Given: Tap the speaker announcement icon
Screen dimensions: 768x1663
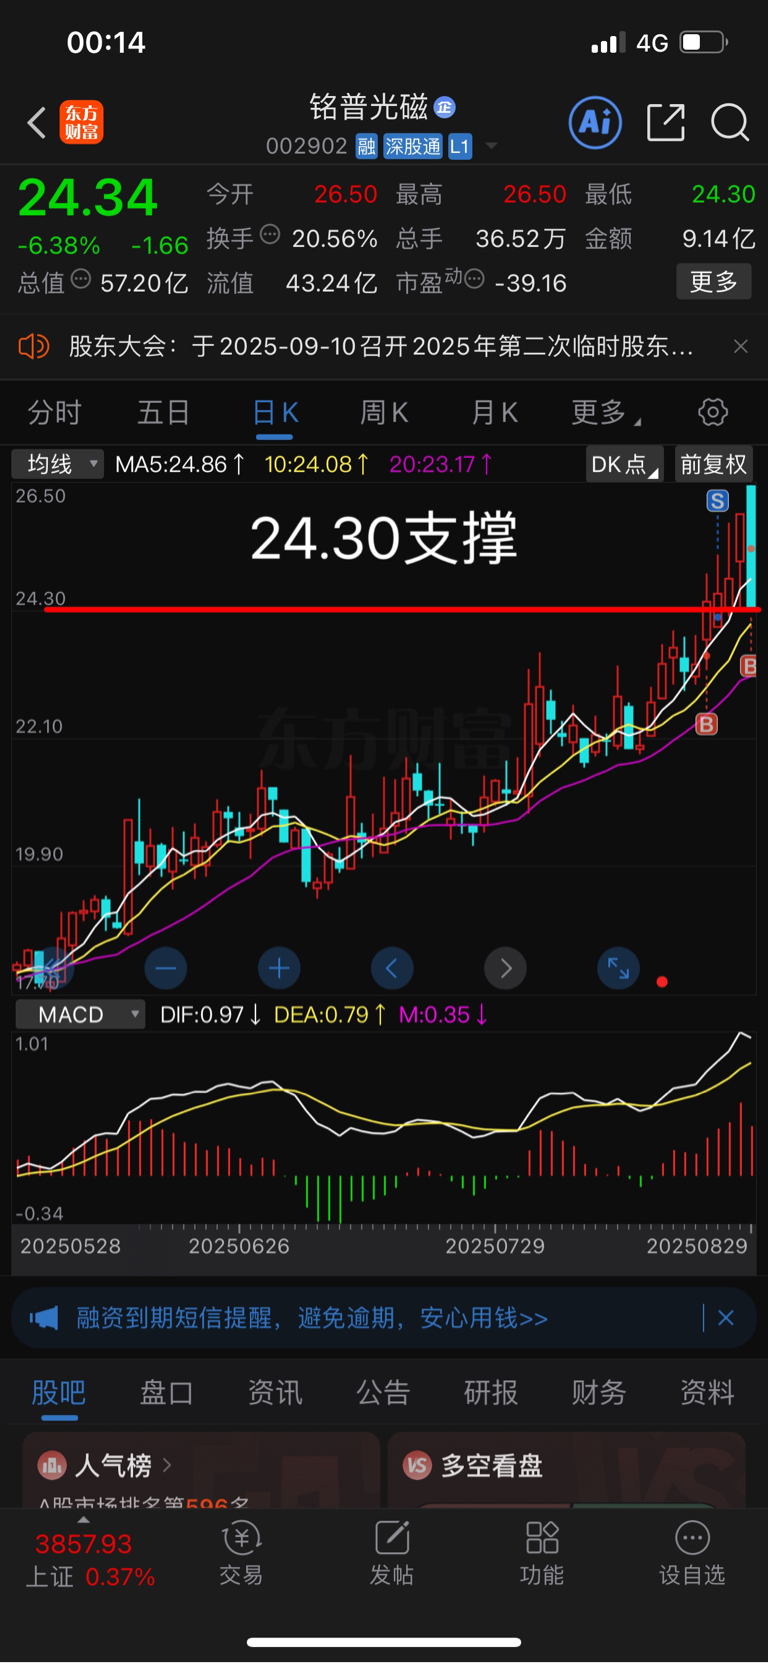Looking at the screenshot, I should [34, 347].
